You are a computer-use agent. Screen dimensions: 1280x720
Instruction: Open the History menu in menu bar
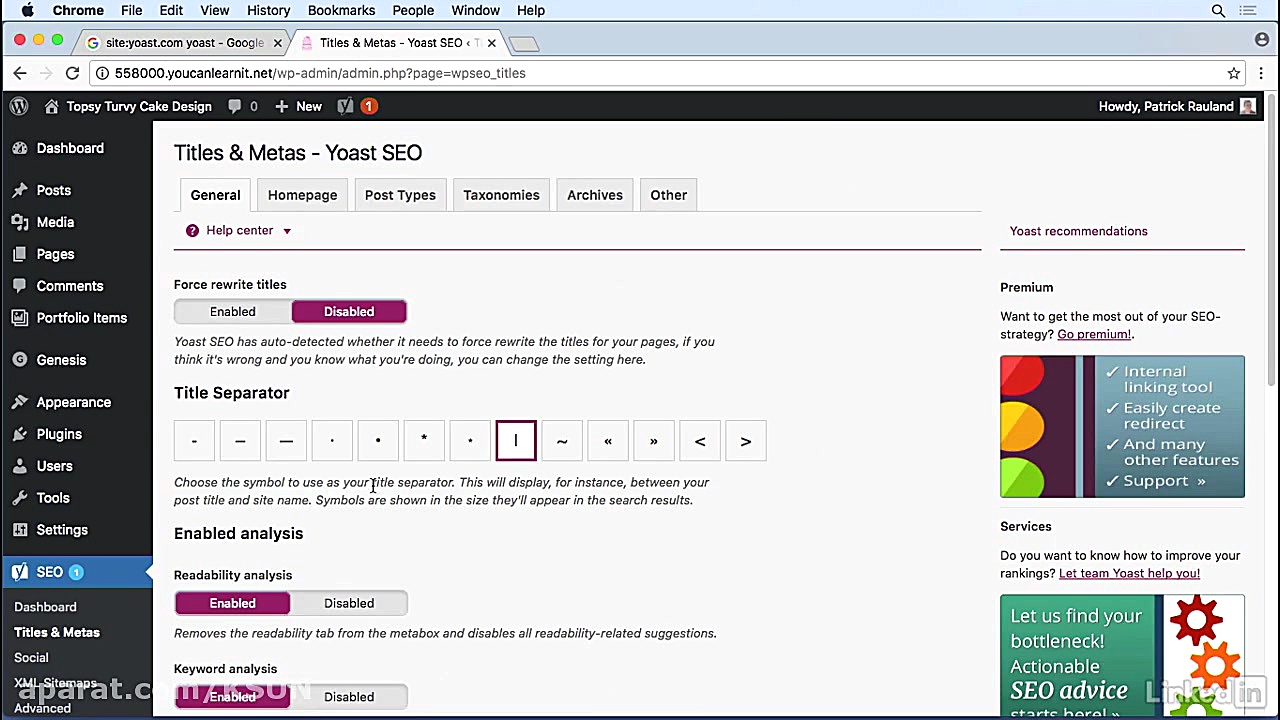(x=268, y=11)
